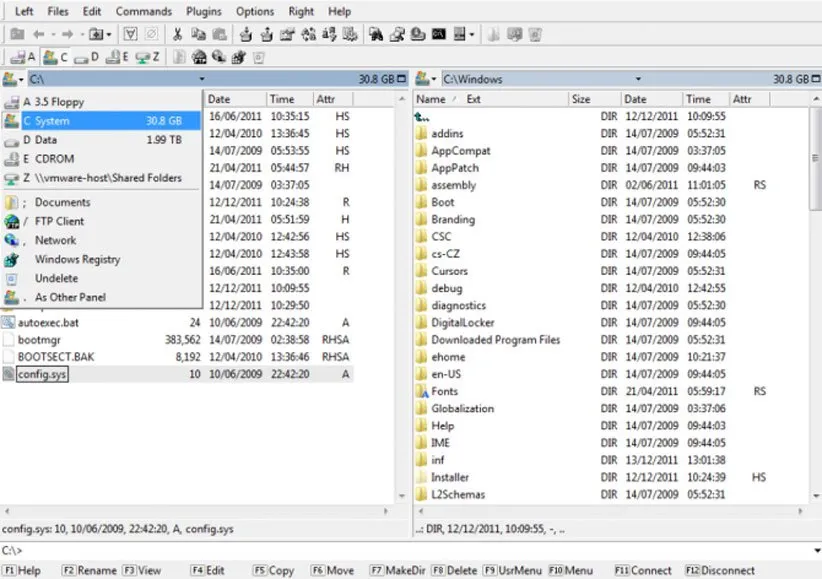Click the Find files binoculars icon
The image size is (822, 579).
376,34
